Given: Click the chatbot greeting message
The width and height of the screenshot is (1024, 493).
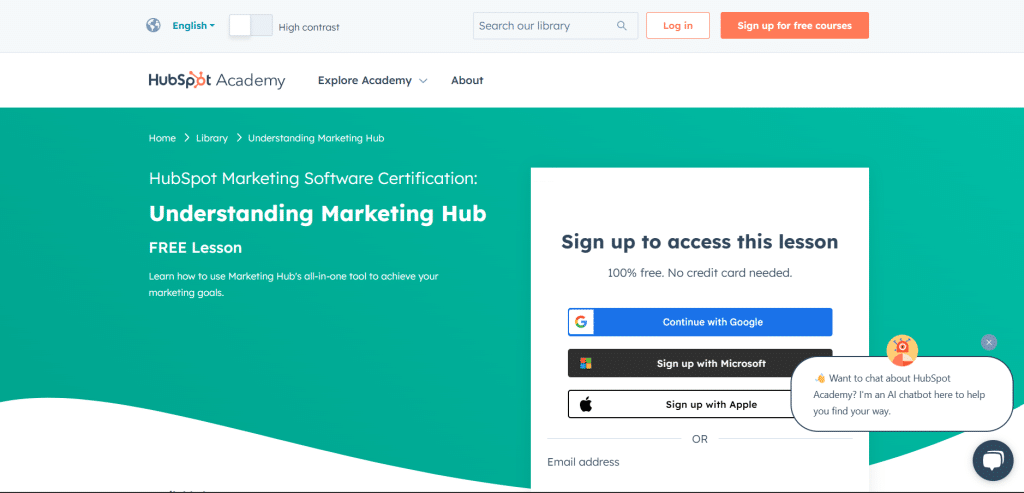Looking at the screenshot, I should [902, 394].
